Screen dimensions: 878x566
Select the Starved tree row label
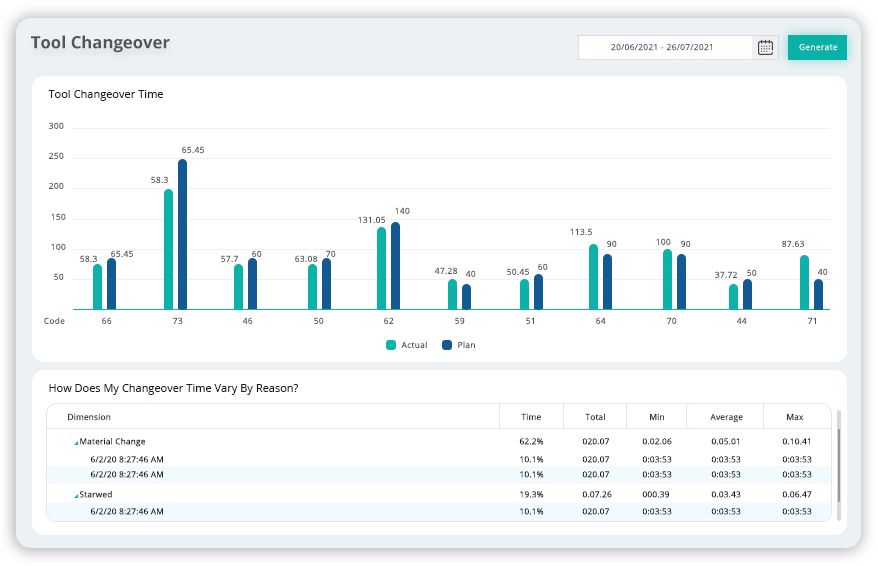[96, 495]
